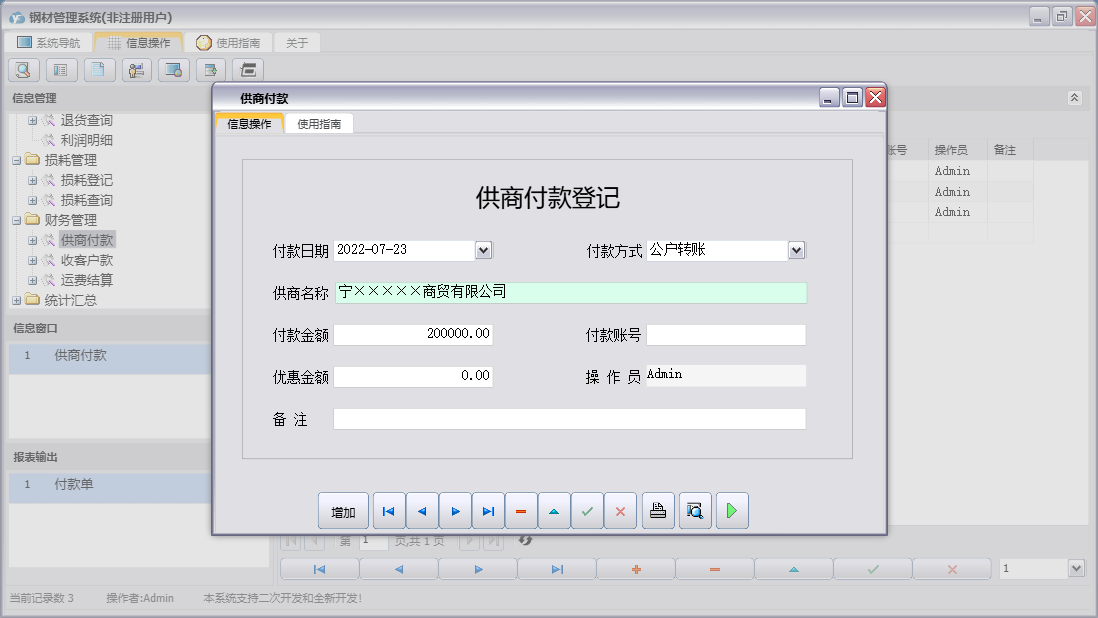Confirm with the green check icon
1098x618 pixels.
tap(587, 510)
